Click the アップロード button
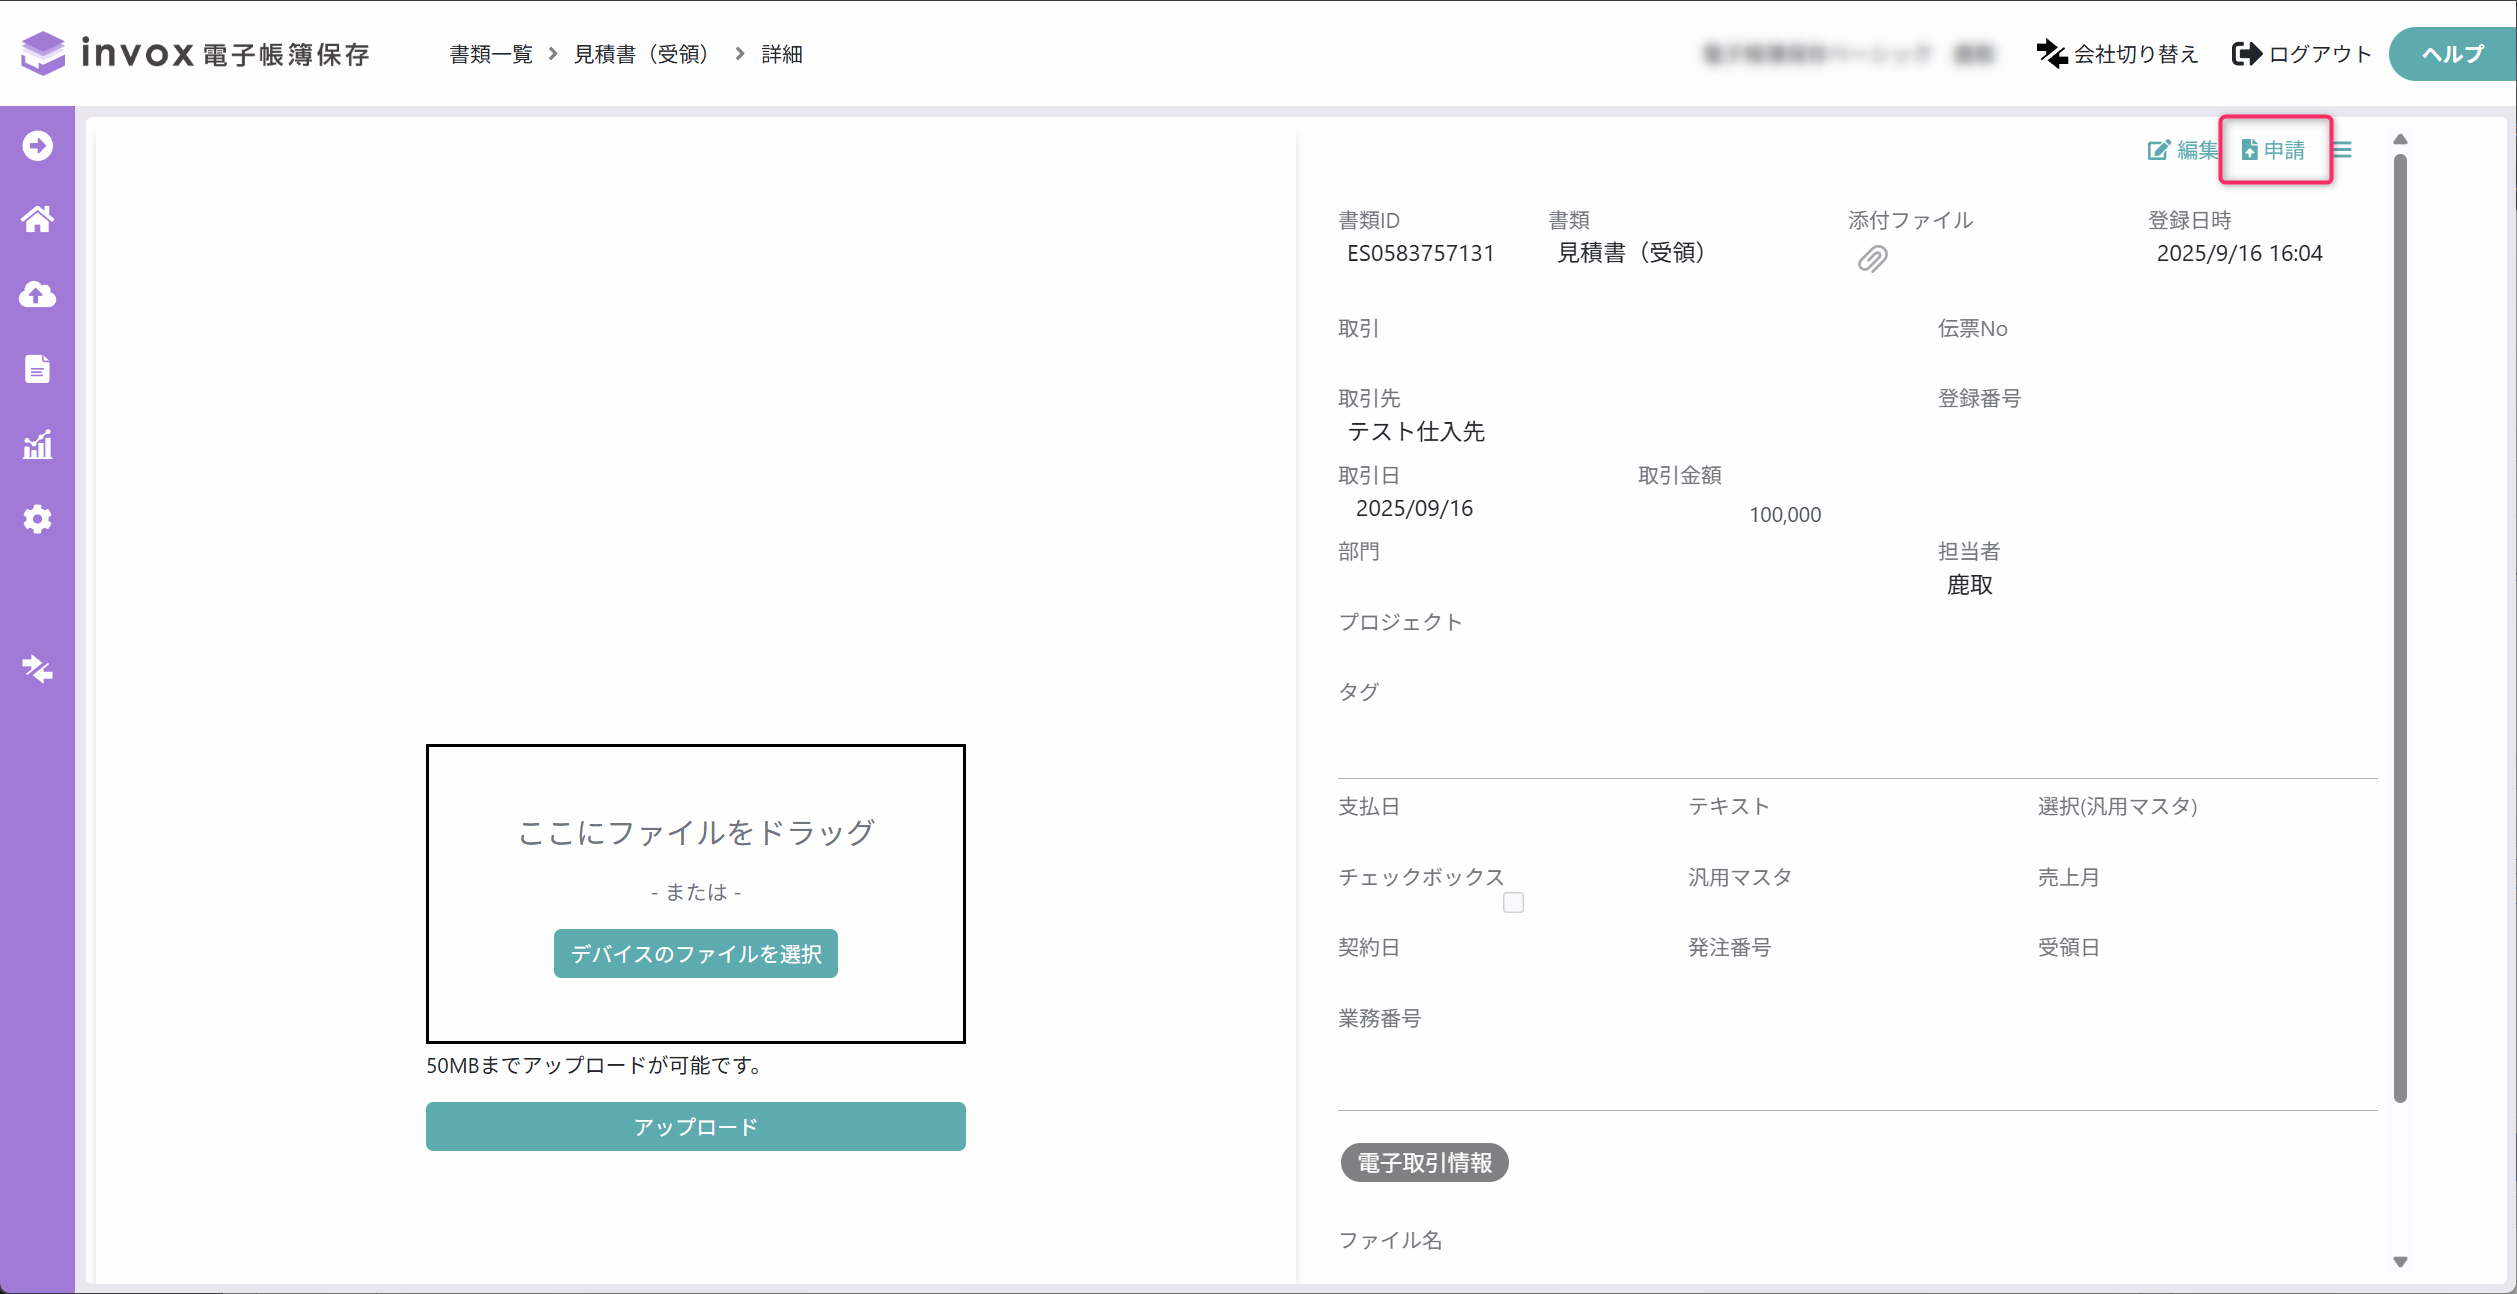Image resolution: width=2517 pixels, height=1294 pixels. point(696,1127)
